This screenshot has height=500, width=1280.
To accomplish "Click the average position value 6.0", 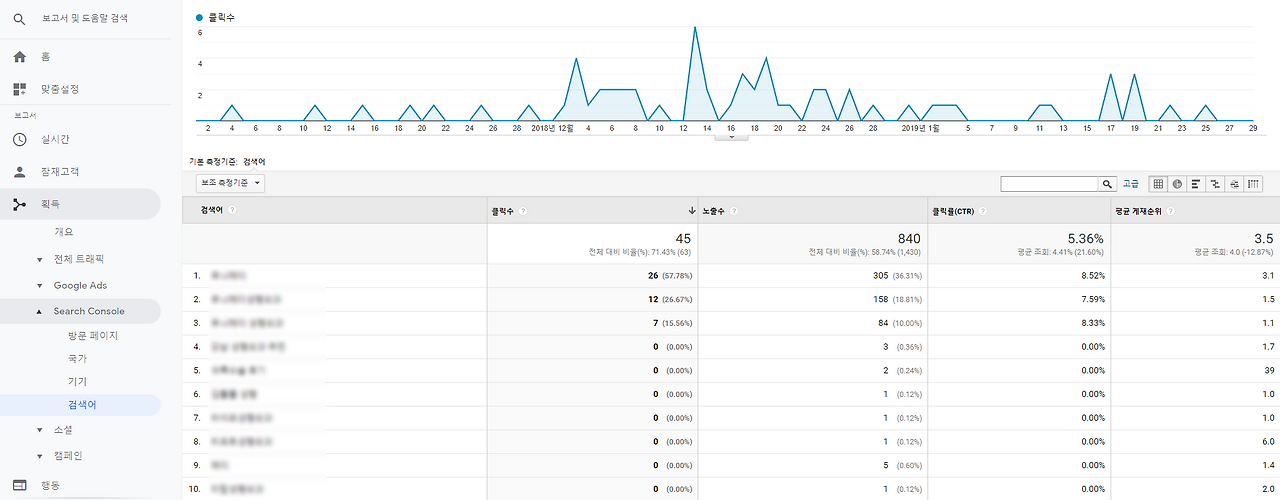I will pos(1266,441).
